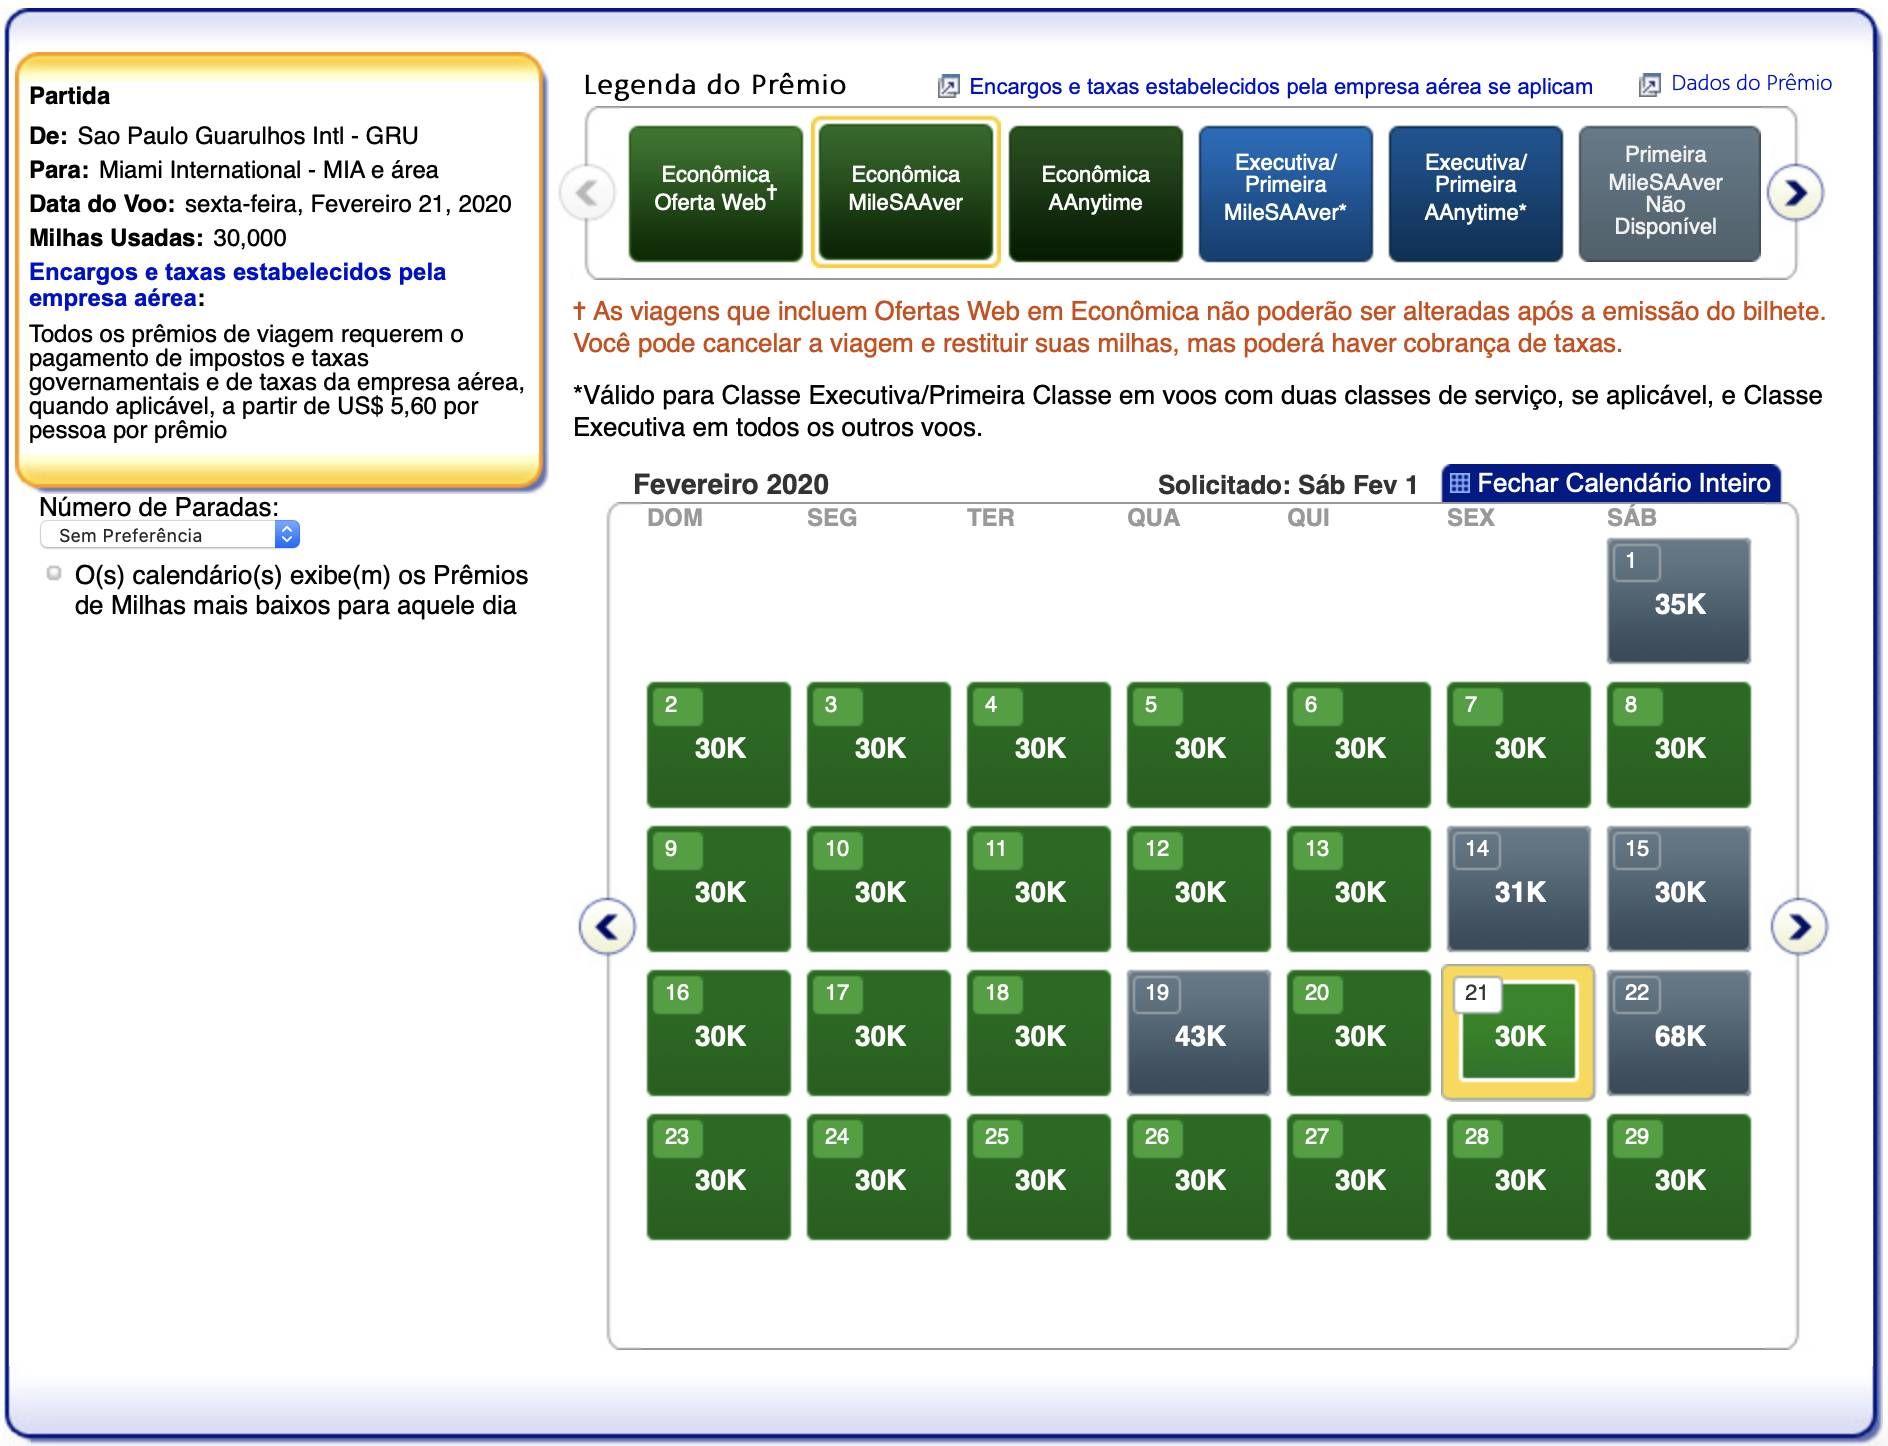Select the Executiva/Primeira MileSAAver award tab
Image resolution: width=1888 pixels, height=1446 pixels.
click(1286, 194)
